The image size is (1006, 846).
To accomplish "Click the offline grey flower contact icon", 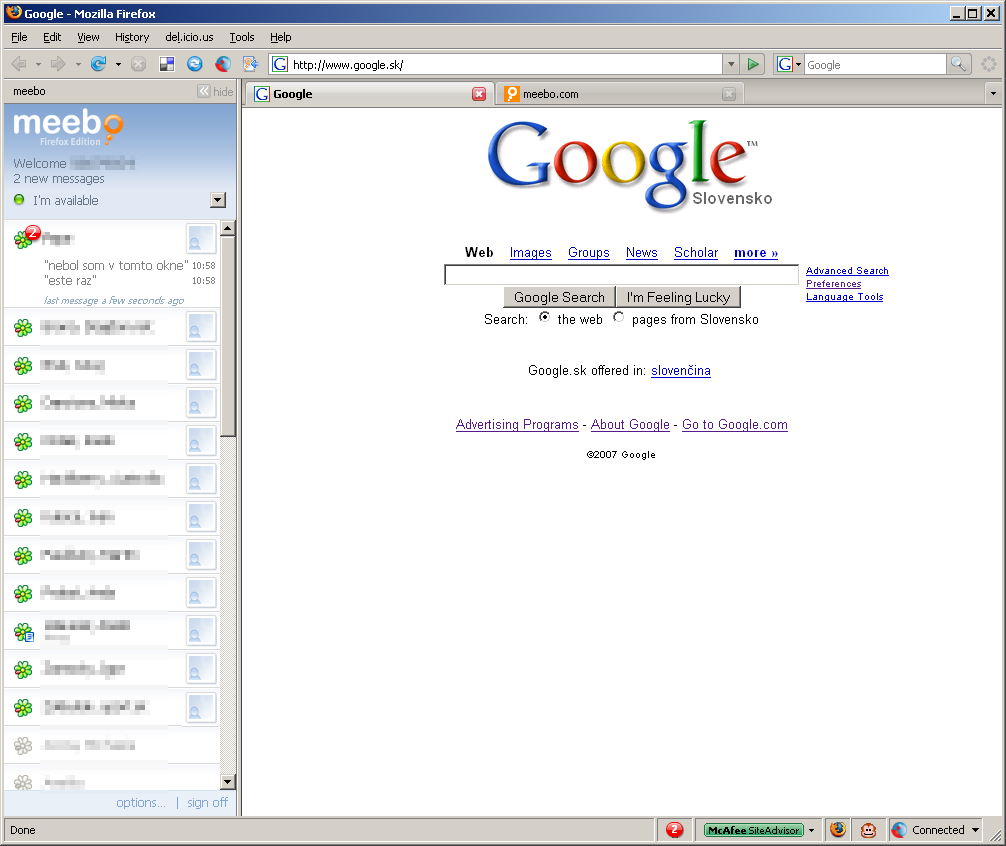I will point(23,745).
